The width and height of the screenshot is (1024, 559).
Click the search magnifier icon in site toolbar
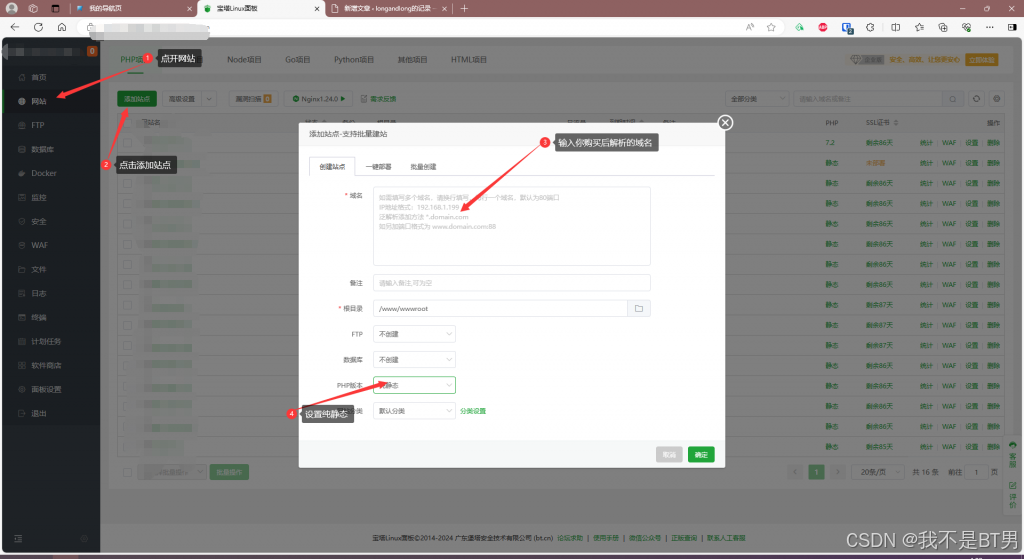[953, 99]
